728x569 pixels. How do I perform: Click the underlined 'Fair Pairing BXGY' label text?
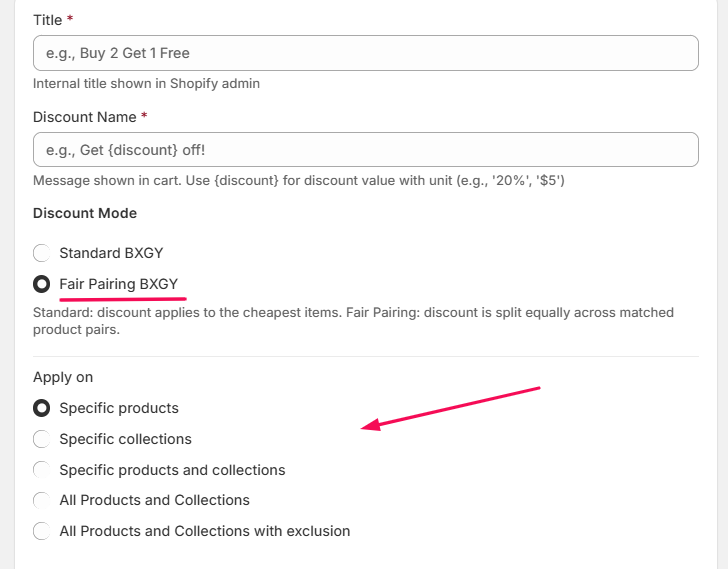(x=118, y=284)
